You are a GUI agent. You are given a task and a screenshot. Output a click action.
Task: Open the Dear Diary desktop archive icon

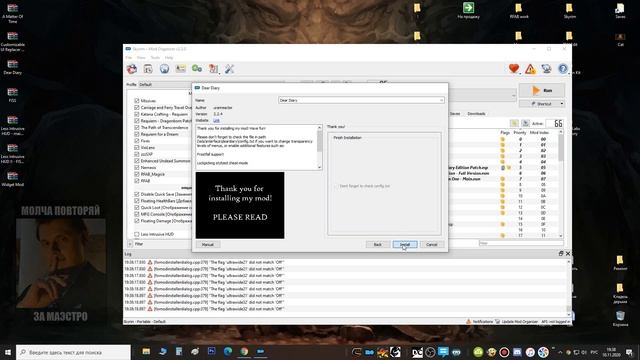click(13, 67)
